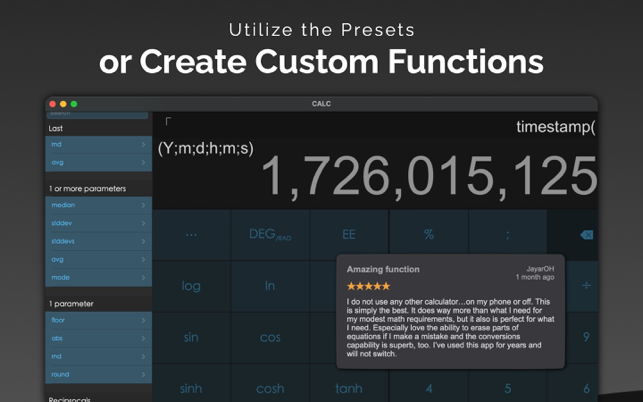Click the '1 parameter' section header
643x402 pixels.
point(71,304)
